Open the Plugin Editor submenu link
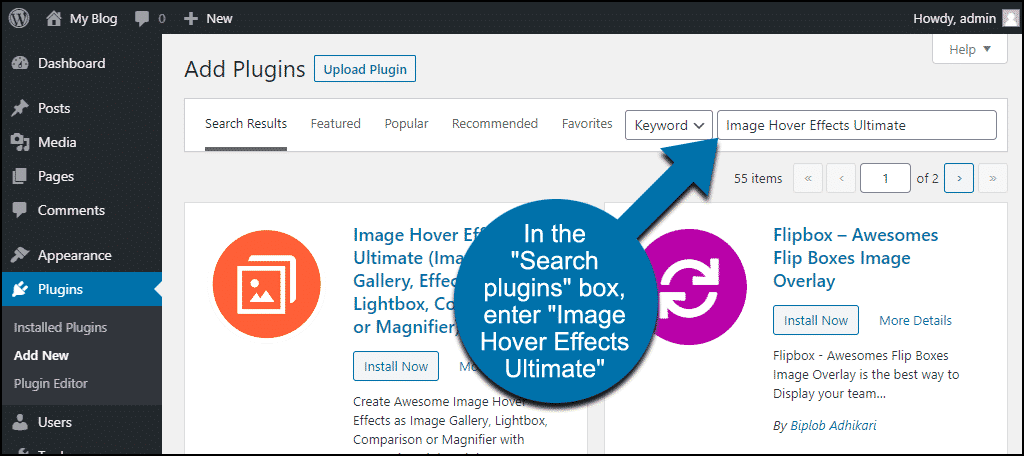 [50, 383]
